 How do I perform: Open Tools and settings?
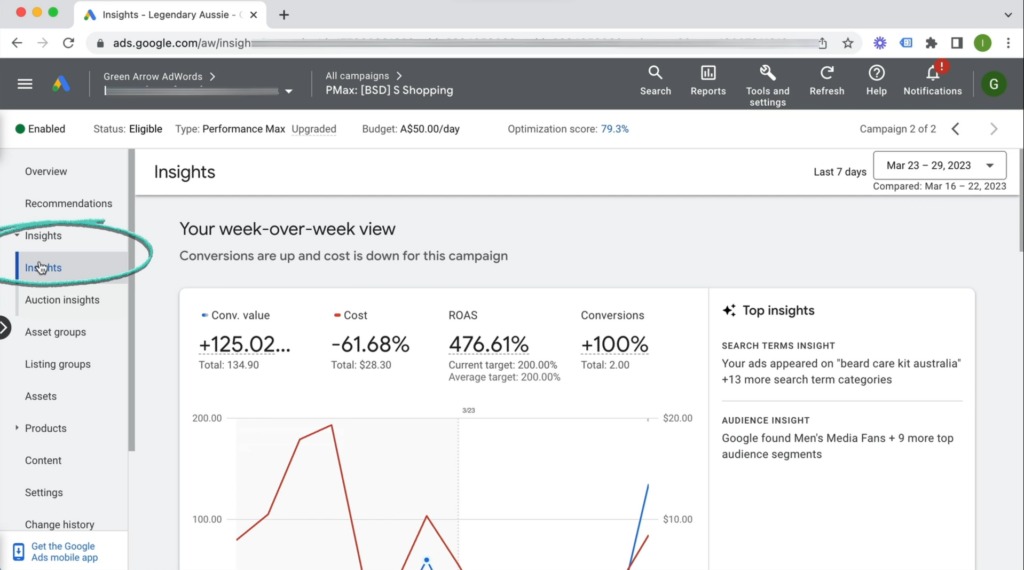[767, 86]
